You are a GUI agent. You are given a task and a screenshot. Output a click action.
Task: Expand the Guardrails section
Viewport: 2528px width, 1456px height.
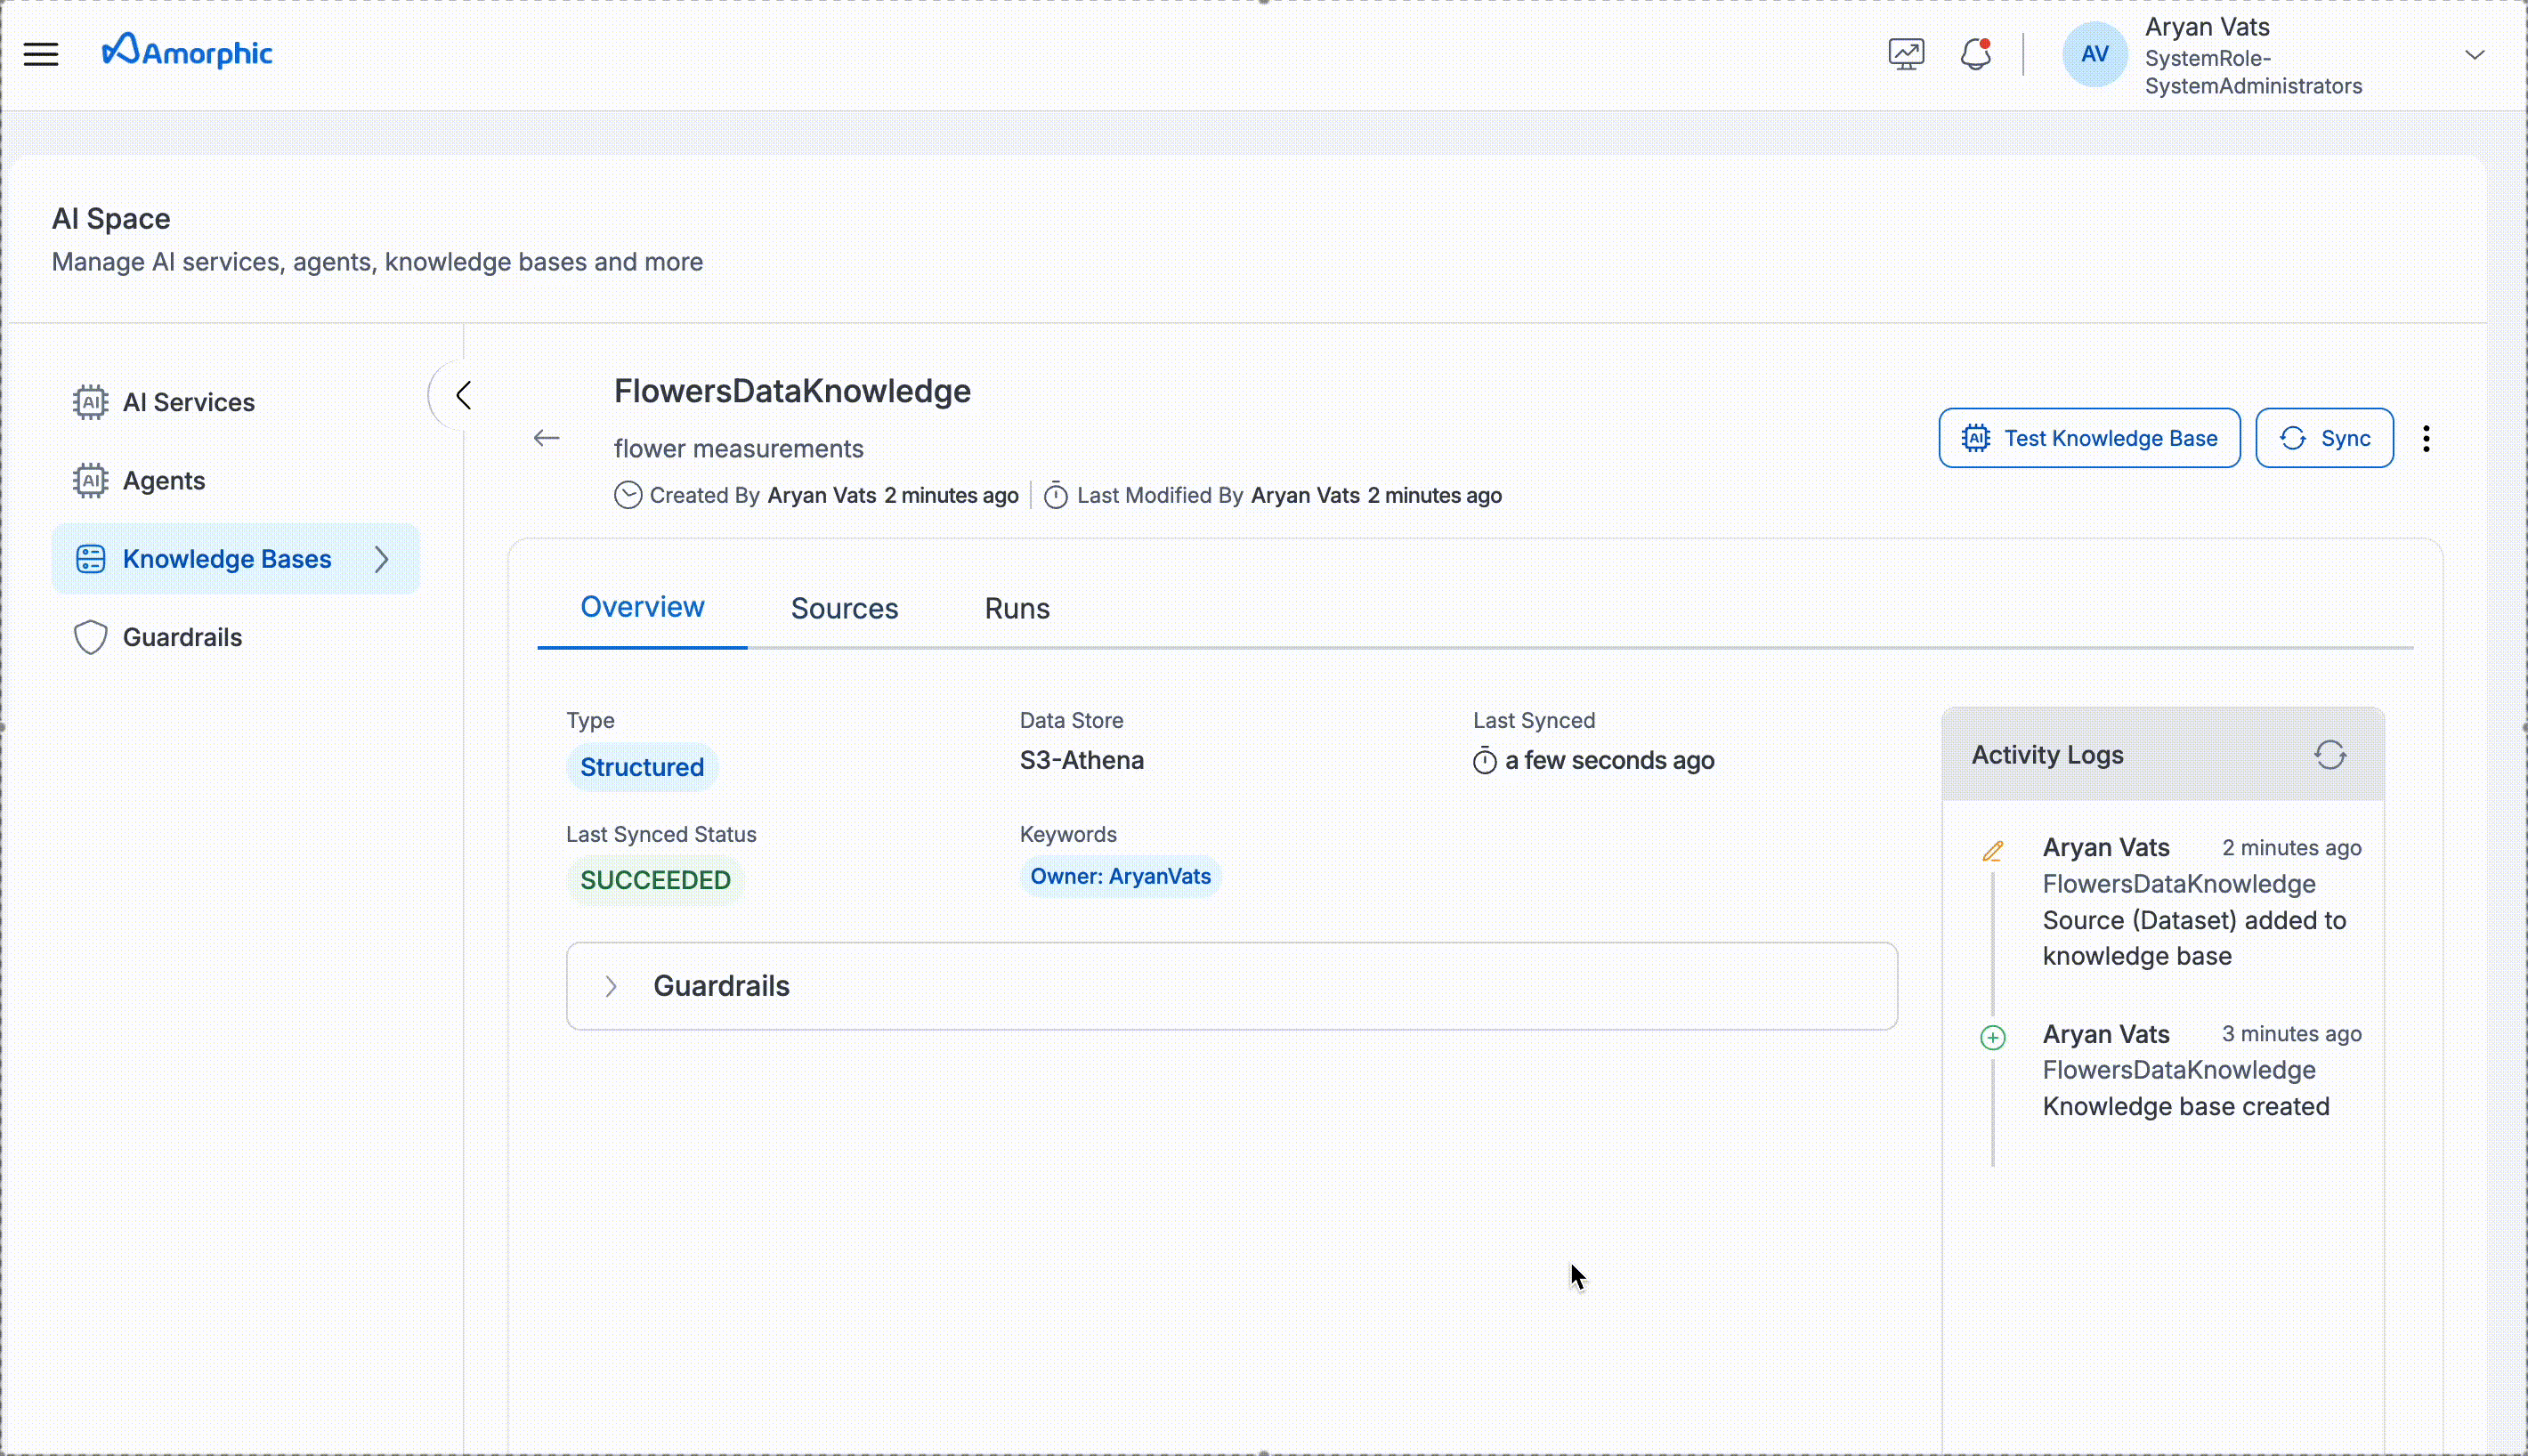pyautogui.click(x=612, y=986)
